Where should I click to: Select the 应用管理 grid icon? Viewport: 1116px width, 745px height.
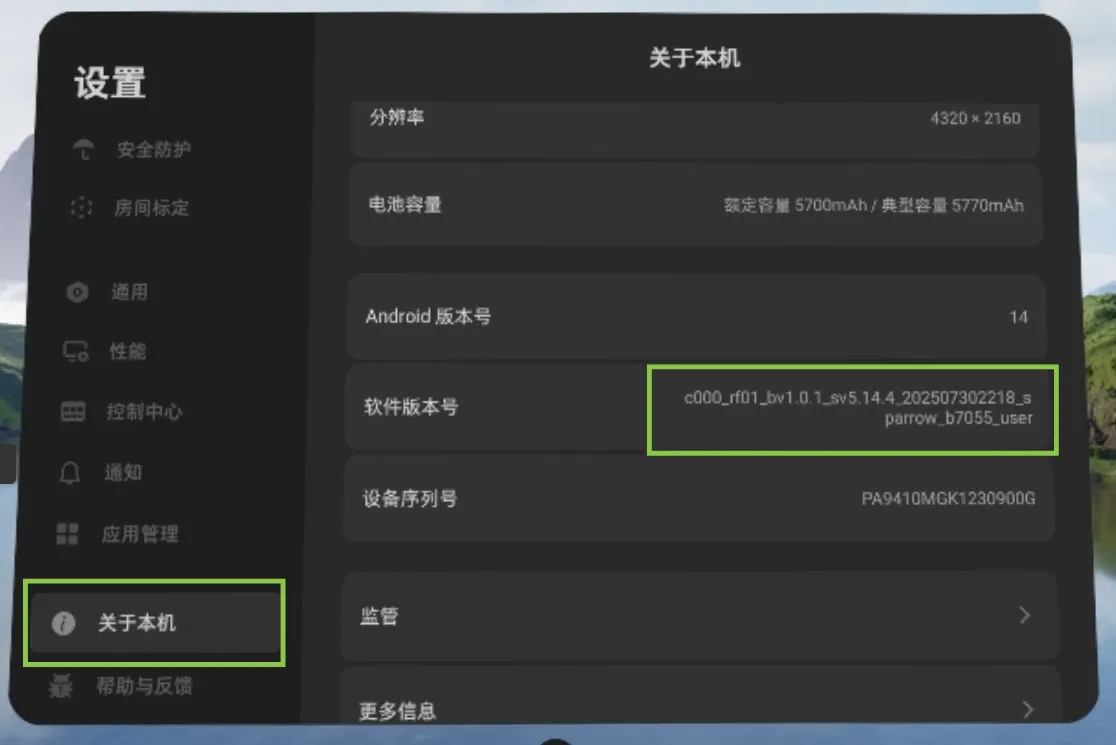[x=67, y=534]
